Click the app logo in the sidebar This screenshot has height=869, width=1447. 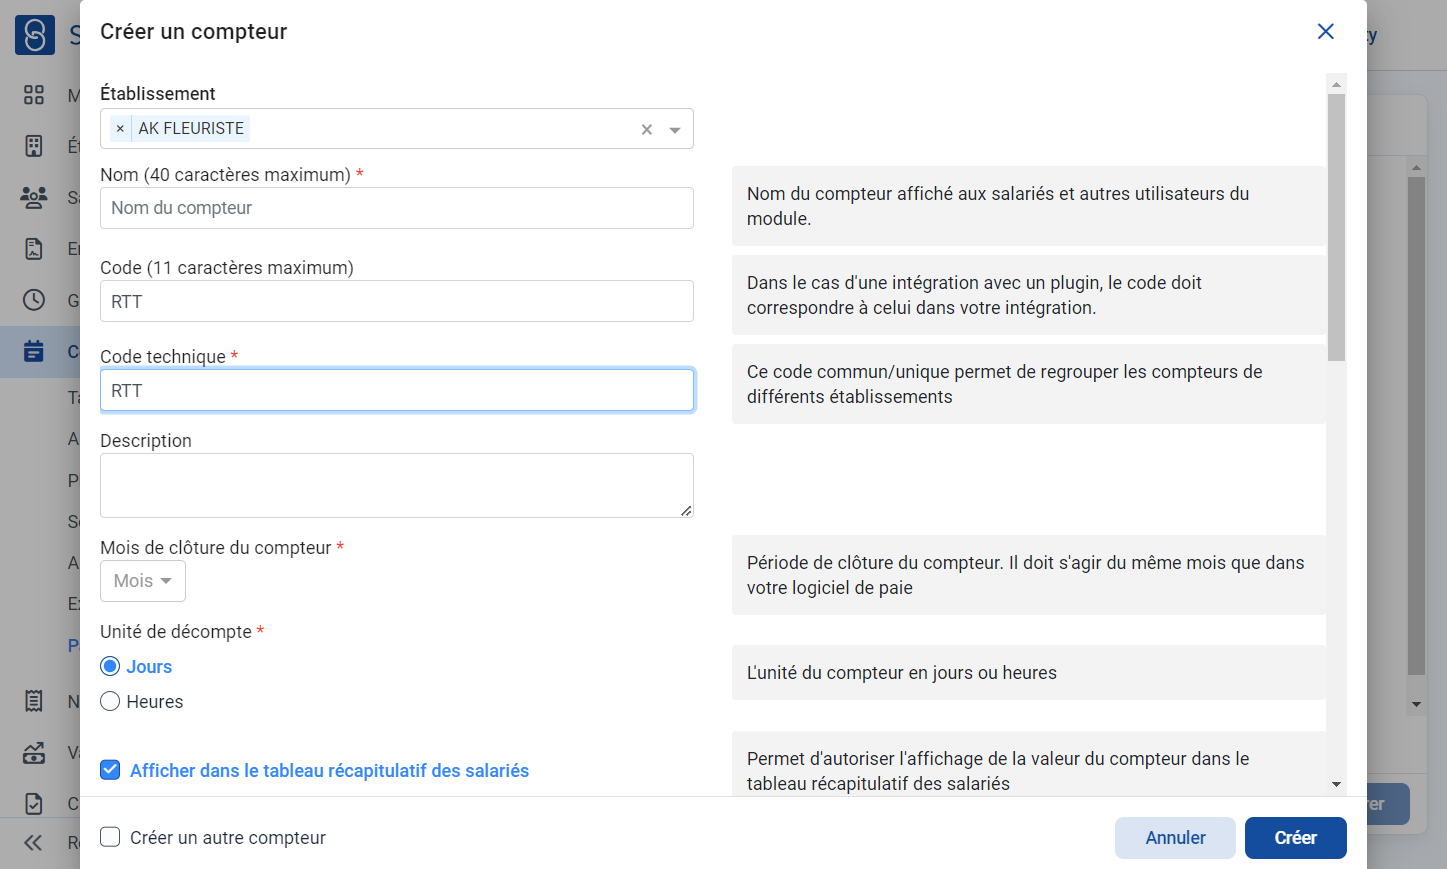[35, 35]
